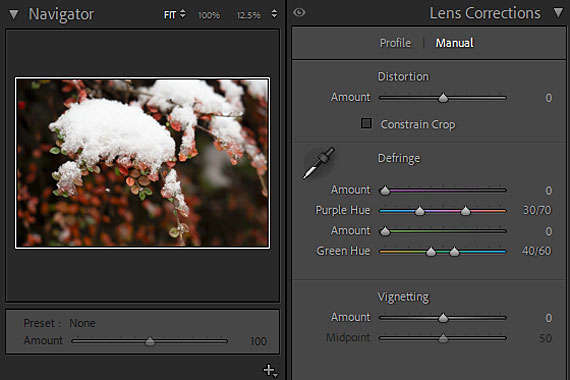Click the Midpoint label

[348, 338]
